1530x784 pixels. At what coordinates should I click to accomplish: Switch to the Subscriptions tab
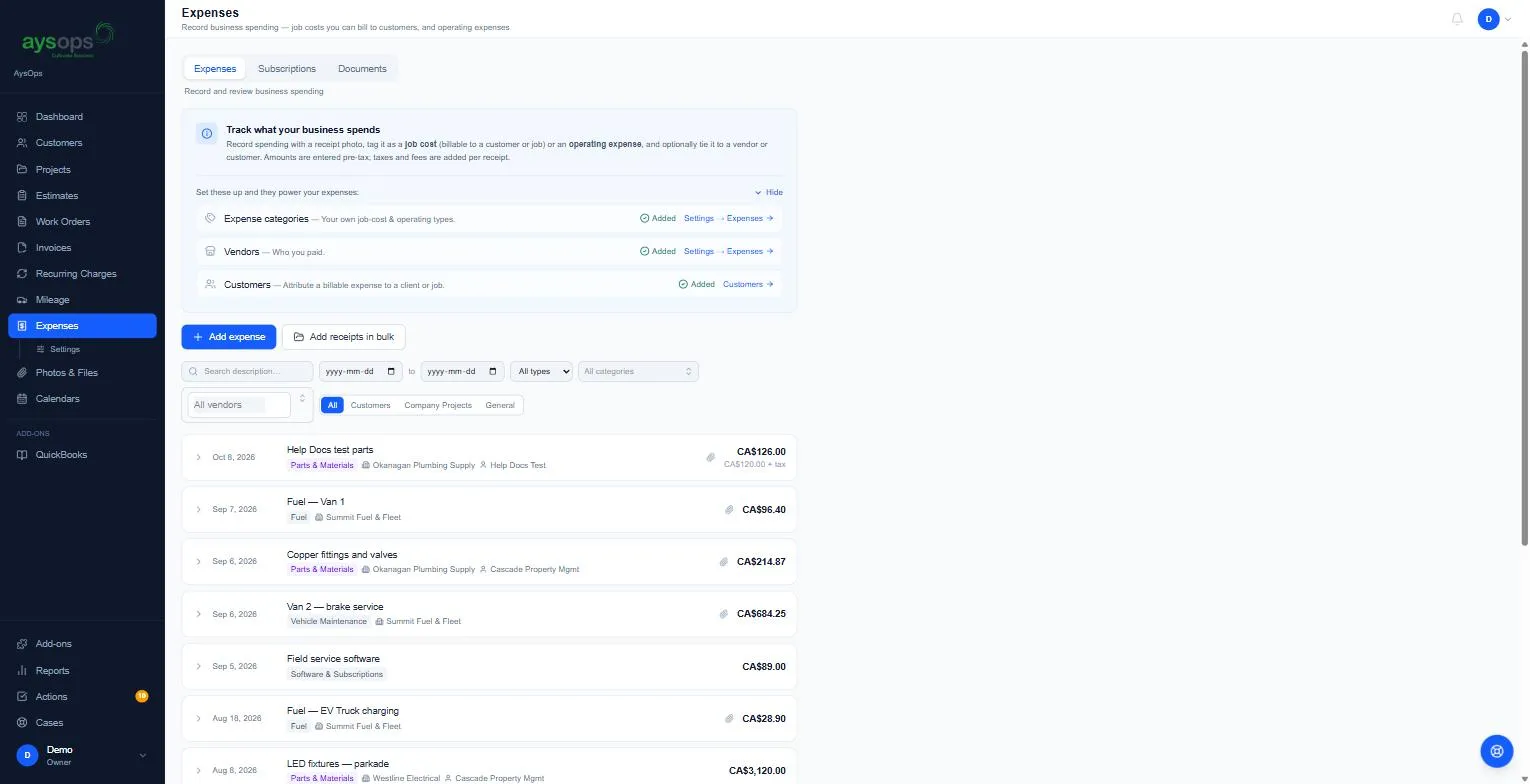pos(287,69)
